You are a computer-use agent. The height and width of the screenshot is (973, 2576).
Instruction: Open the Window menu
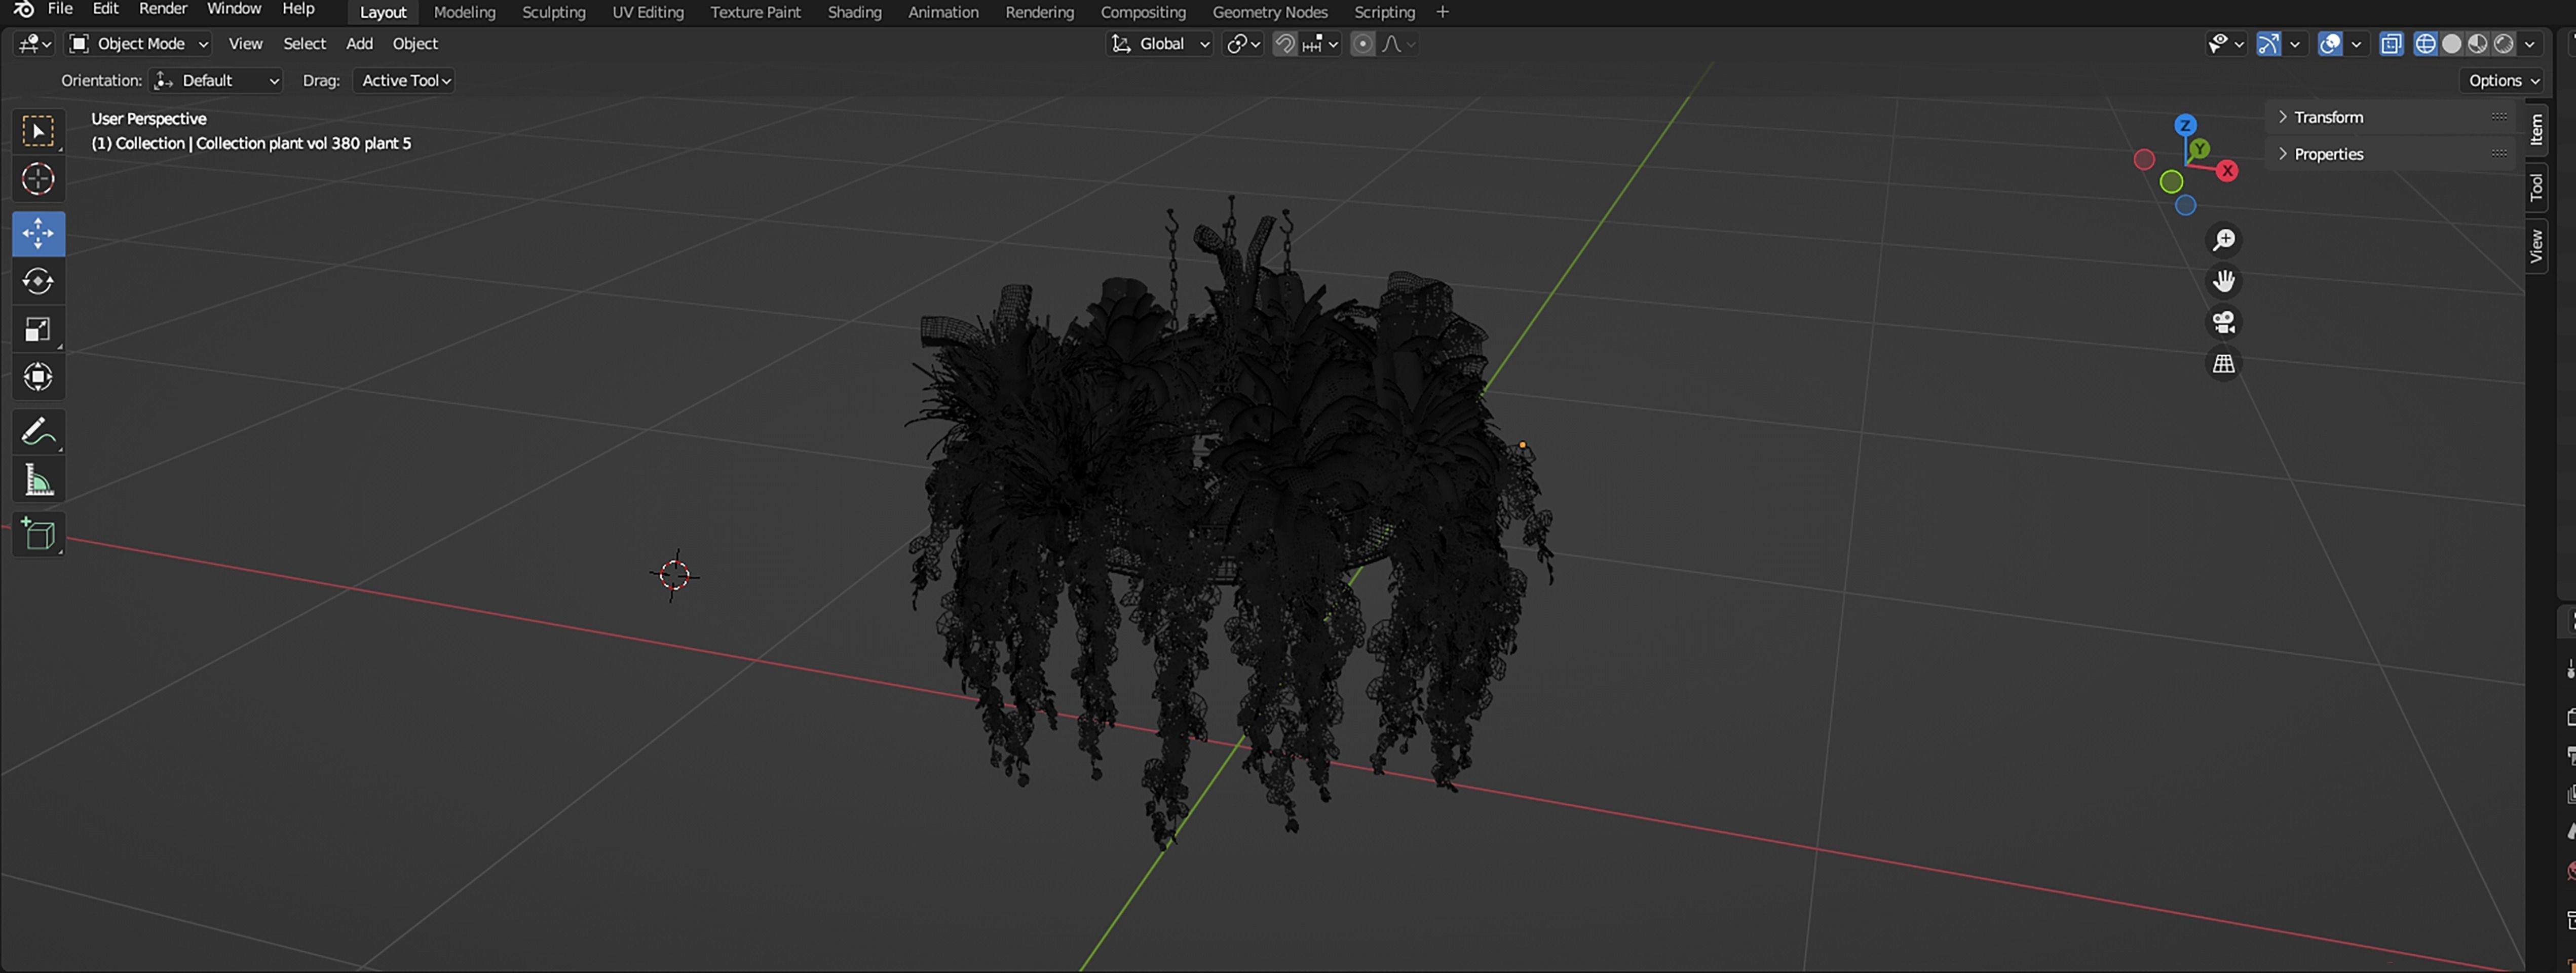click(x=234, y=9)
